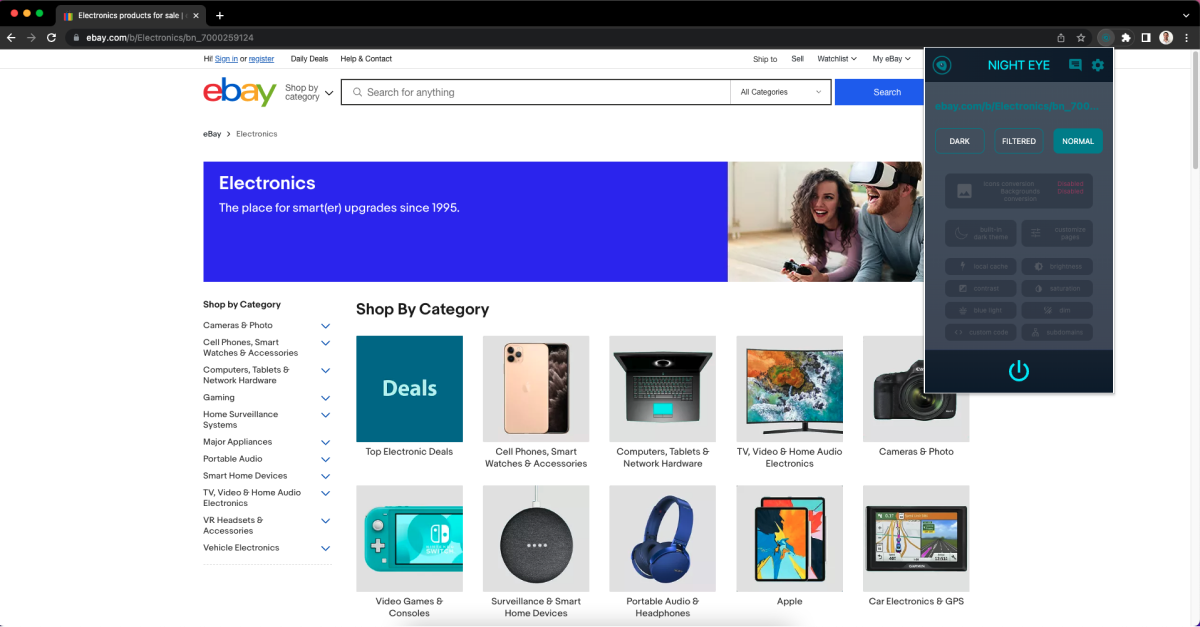Open Sell link in top bar
Screen dimensions: 1200x627
[x=797, y=59]
